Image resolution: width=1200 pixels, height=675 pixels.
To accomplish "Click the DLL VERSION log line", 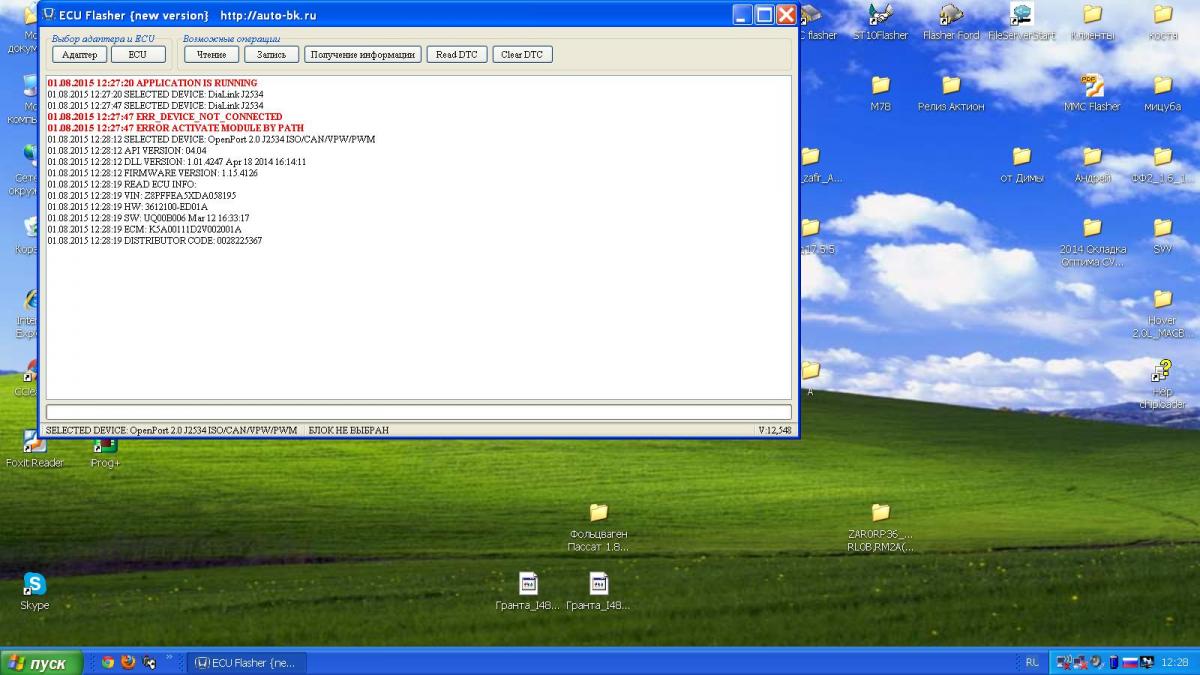I will [x=177, y=161].
